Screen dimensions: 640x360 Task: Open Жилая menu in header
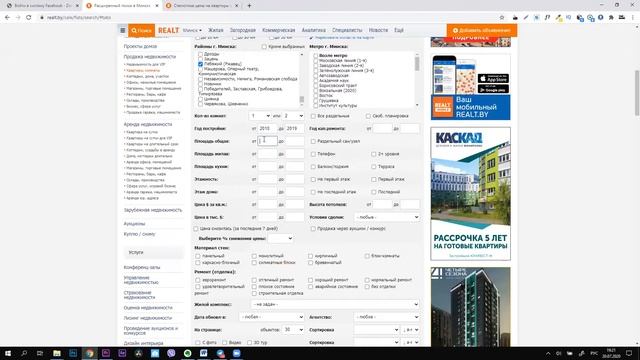[216, 30]
